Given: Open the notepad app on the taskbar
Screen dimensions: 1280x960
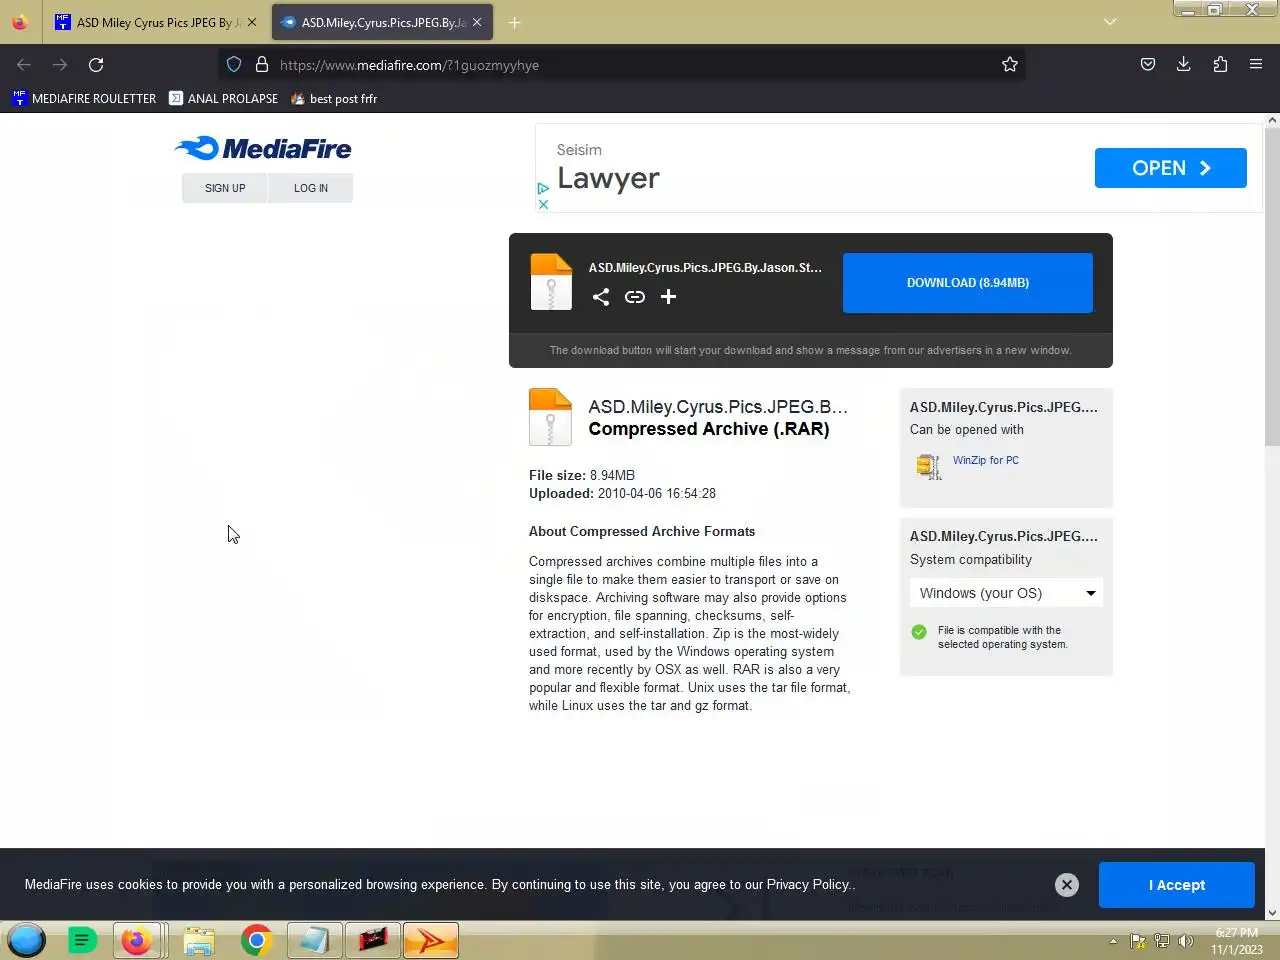Looking at the screenshot, I should coord(314,941).
